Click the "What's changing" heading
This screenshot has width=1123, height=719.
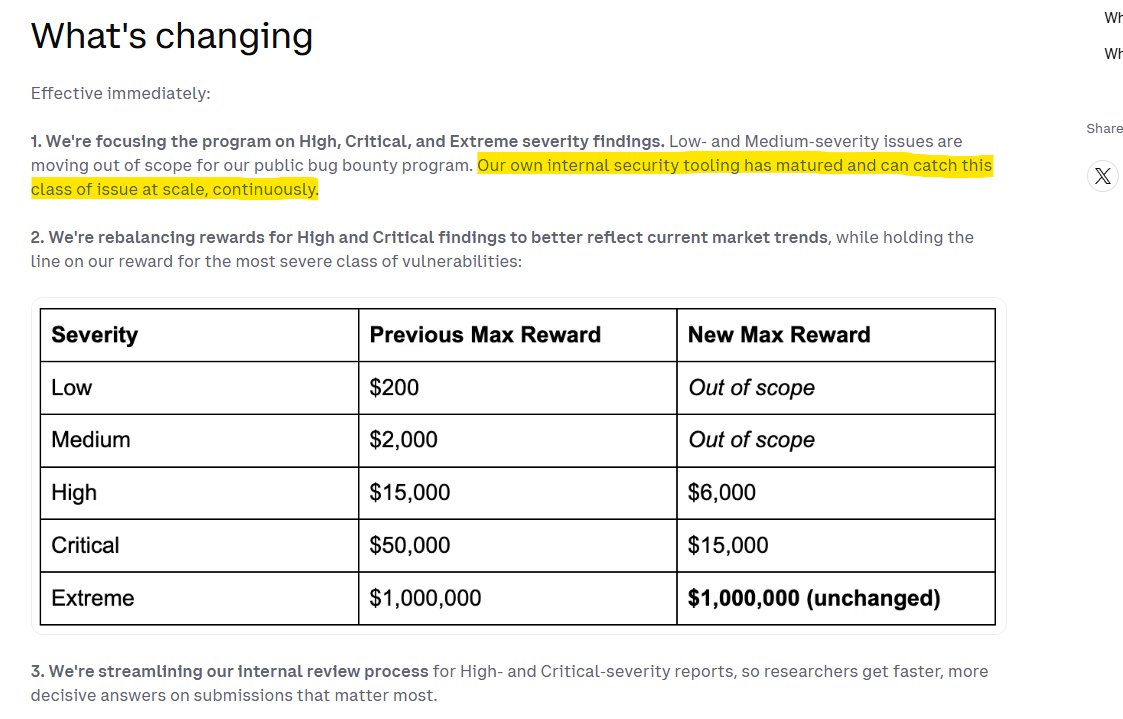[x=172, y=36]
